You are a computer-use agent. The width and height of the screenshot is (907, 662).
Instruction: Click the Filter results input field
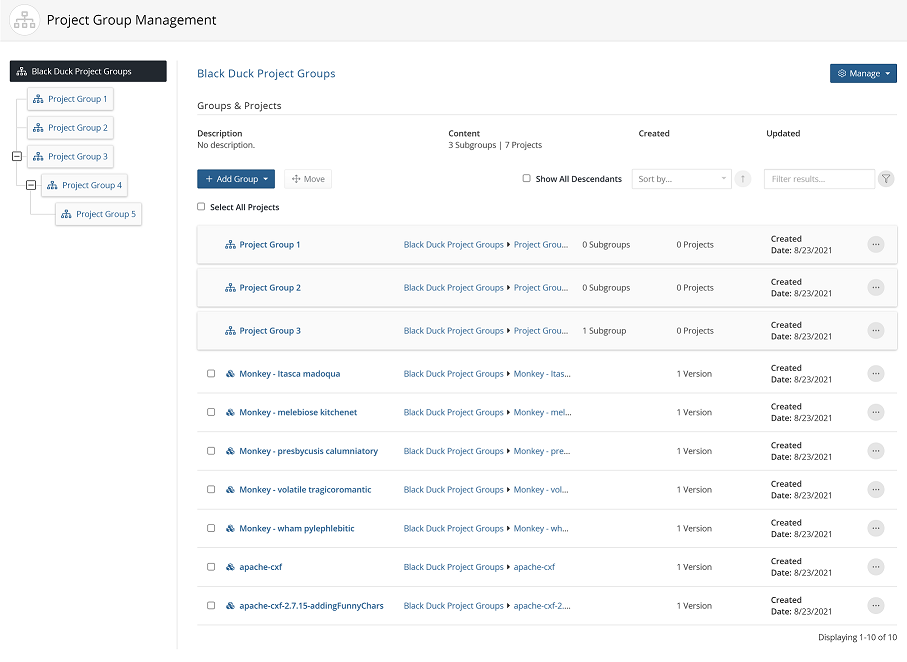tap(819, 179)
